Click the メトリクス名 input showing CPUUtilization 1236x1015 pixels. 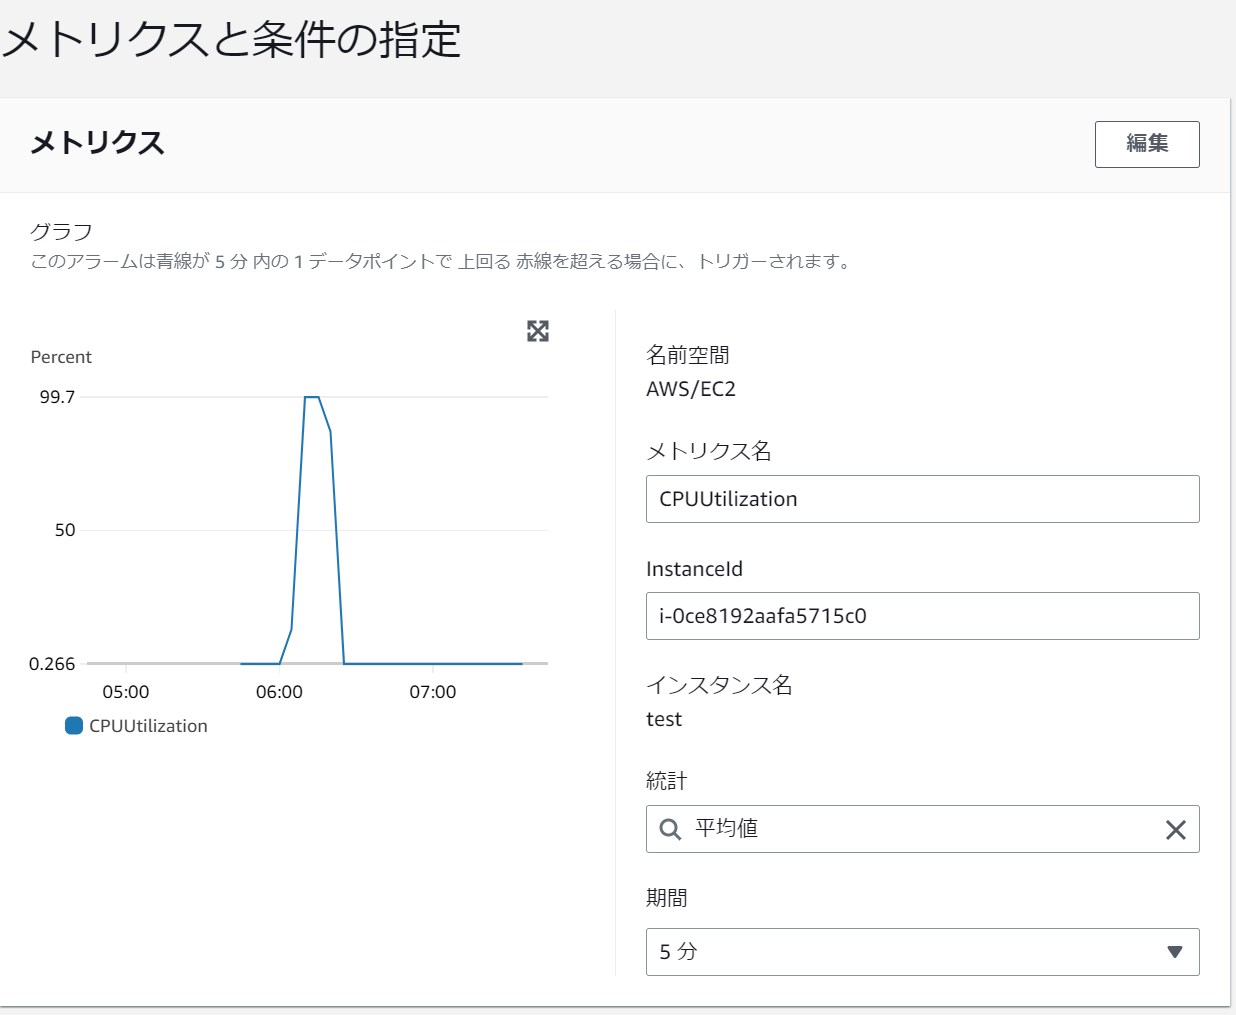click(x=922, y=499)
